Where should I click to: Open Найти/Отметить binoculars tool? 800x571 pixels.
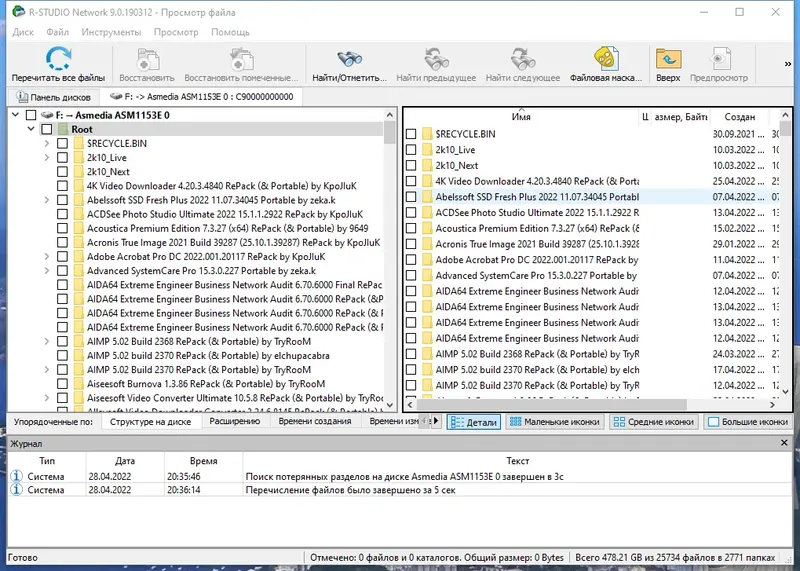click(x=349, y=59)
